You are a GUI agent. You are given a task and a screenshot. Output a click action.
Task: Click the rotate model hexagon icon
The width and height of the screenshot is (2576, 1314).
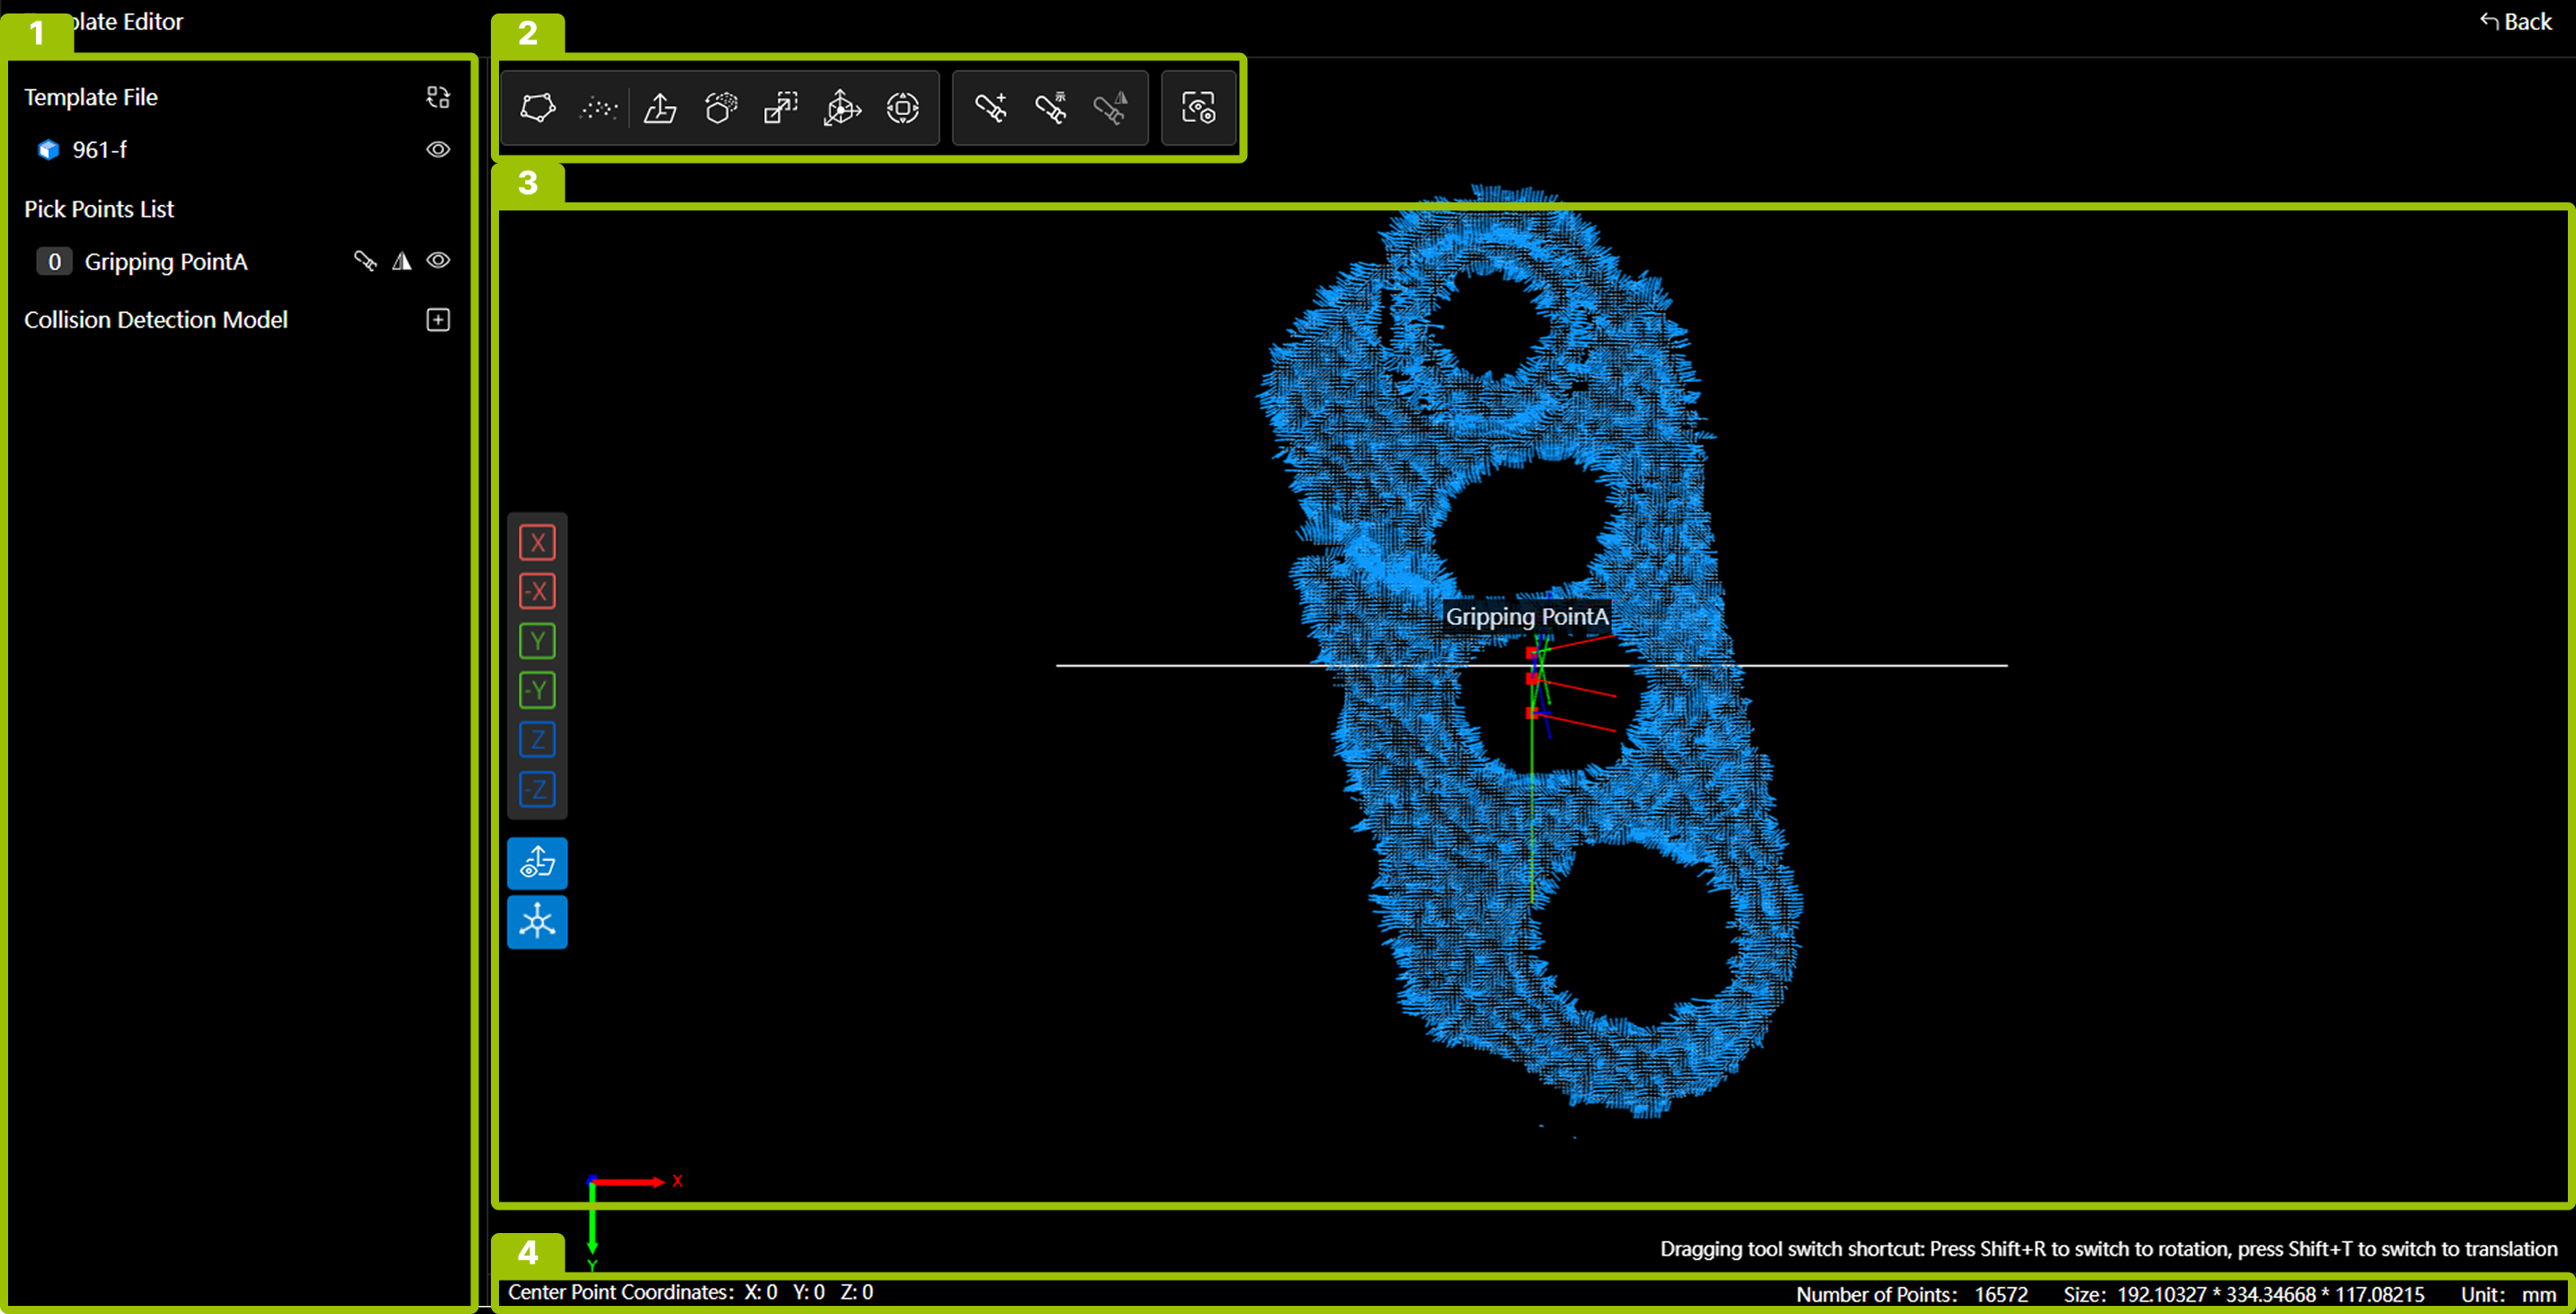pos(721,108)
